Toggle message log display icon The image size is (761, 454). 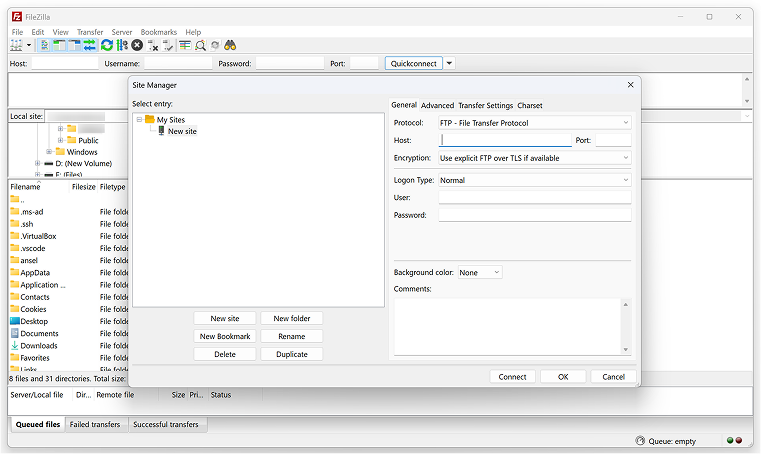pos(44,46)
